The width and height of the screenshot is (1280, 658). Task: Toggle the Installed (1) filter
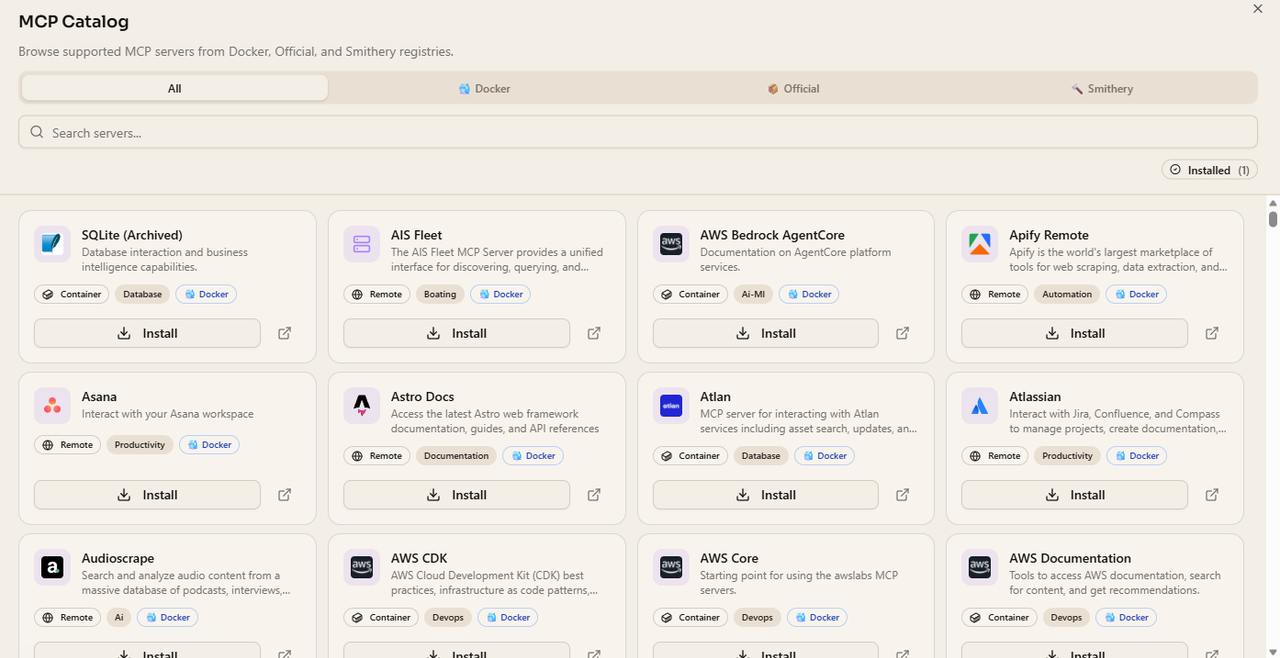(x=1209, y=170)
